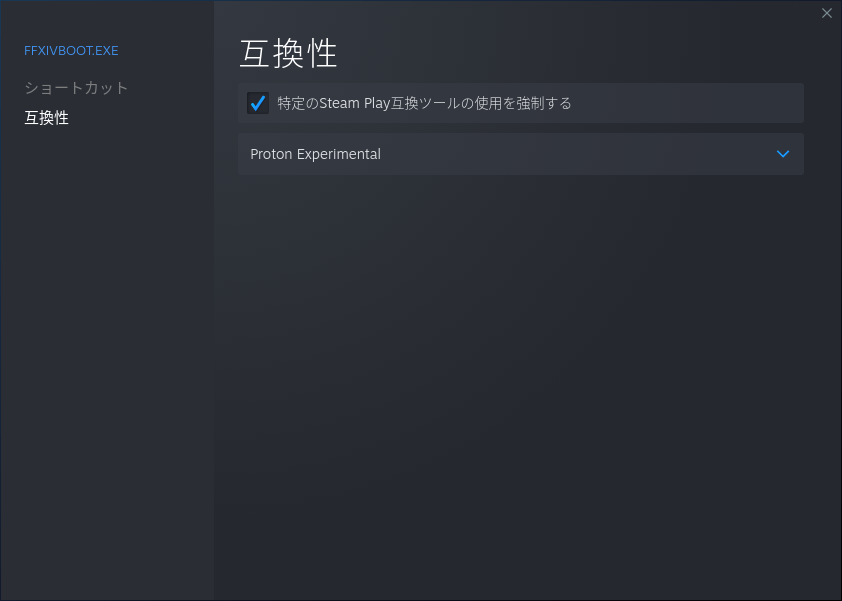
Task: Click the blue checkmark icon
Action: 258,103
